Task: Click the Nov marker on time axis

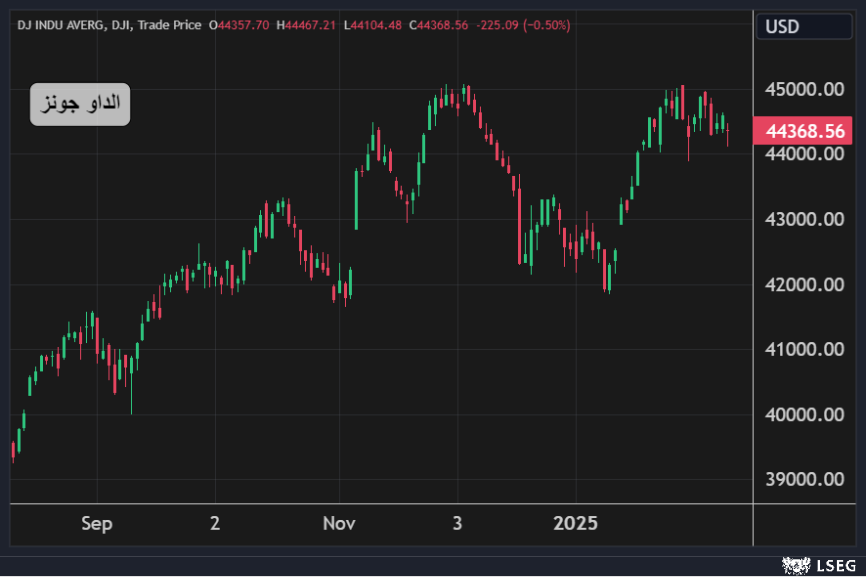Action: coord(340,524)
